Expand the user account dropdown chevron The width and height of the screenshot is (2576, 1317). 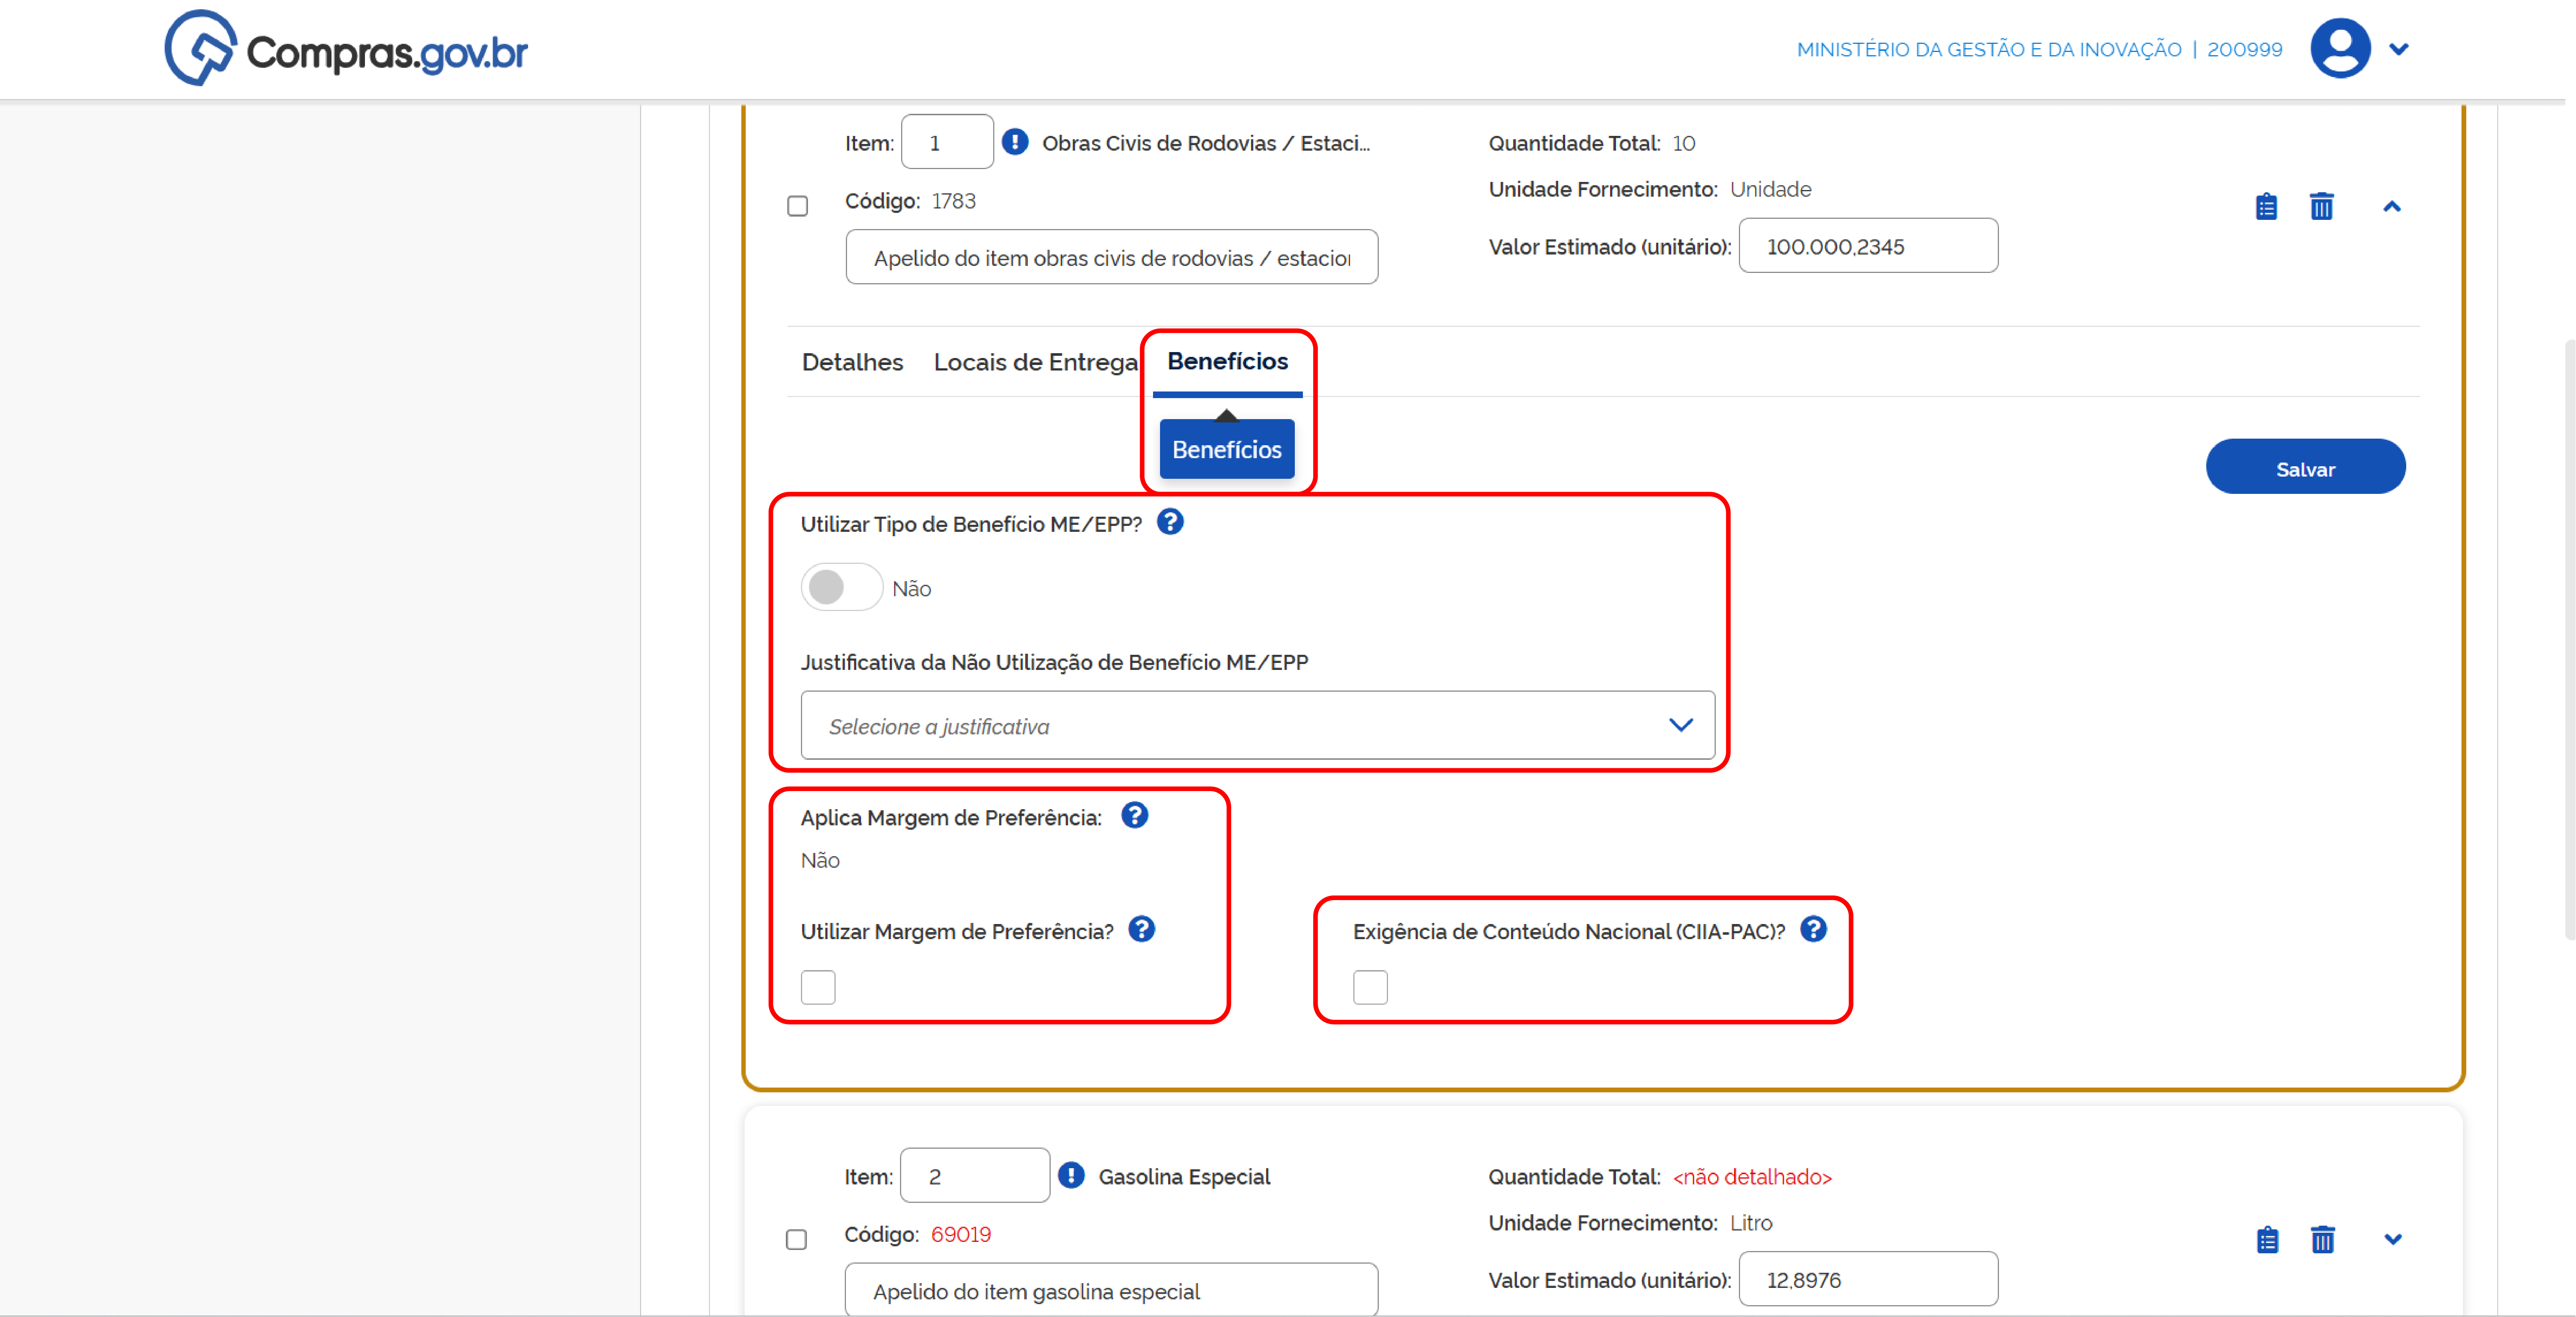(2398, 49)
